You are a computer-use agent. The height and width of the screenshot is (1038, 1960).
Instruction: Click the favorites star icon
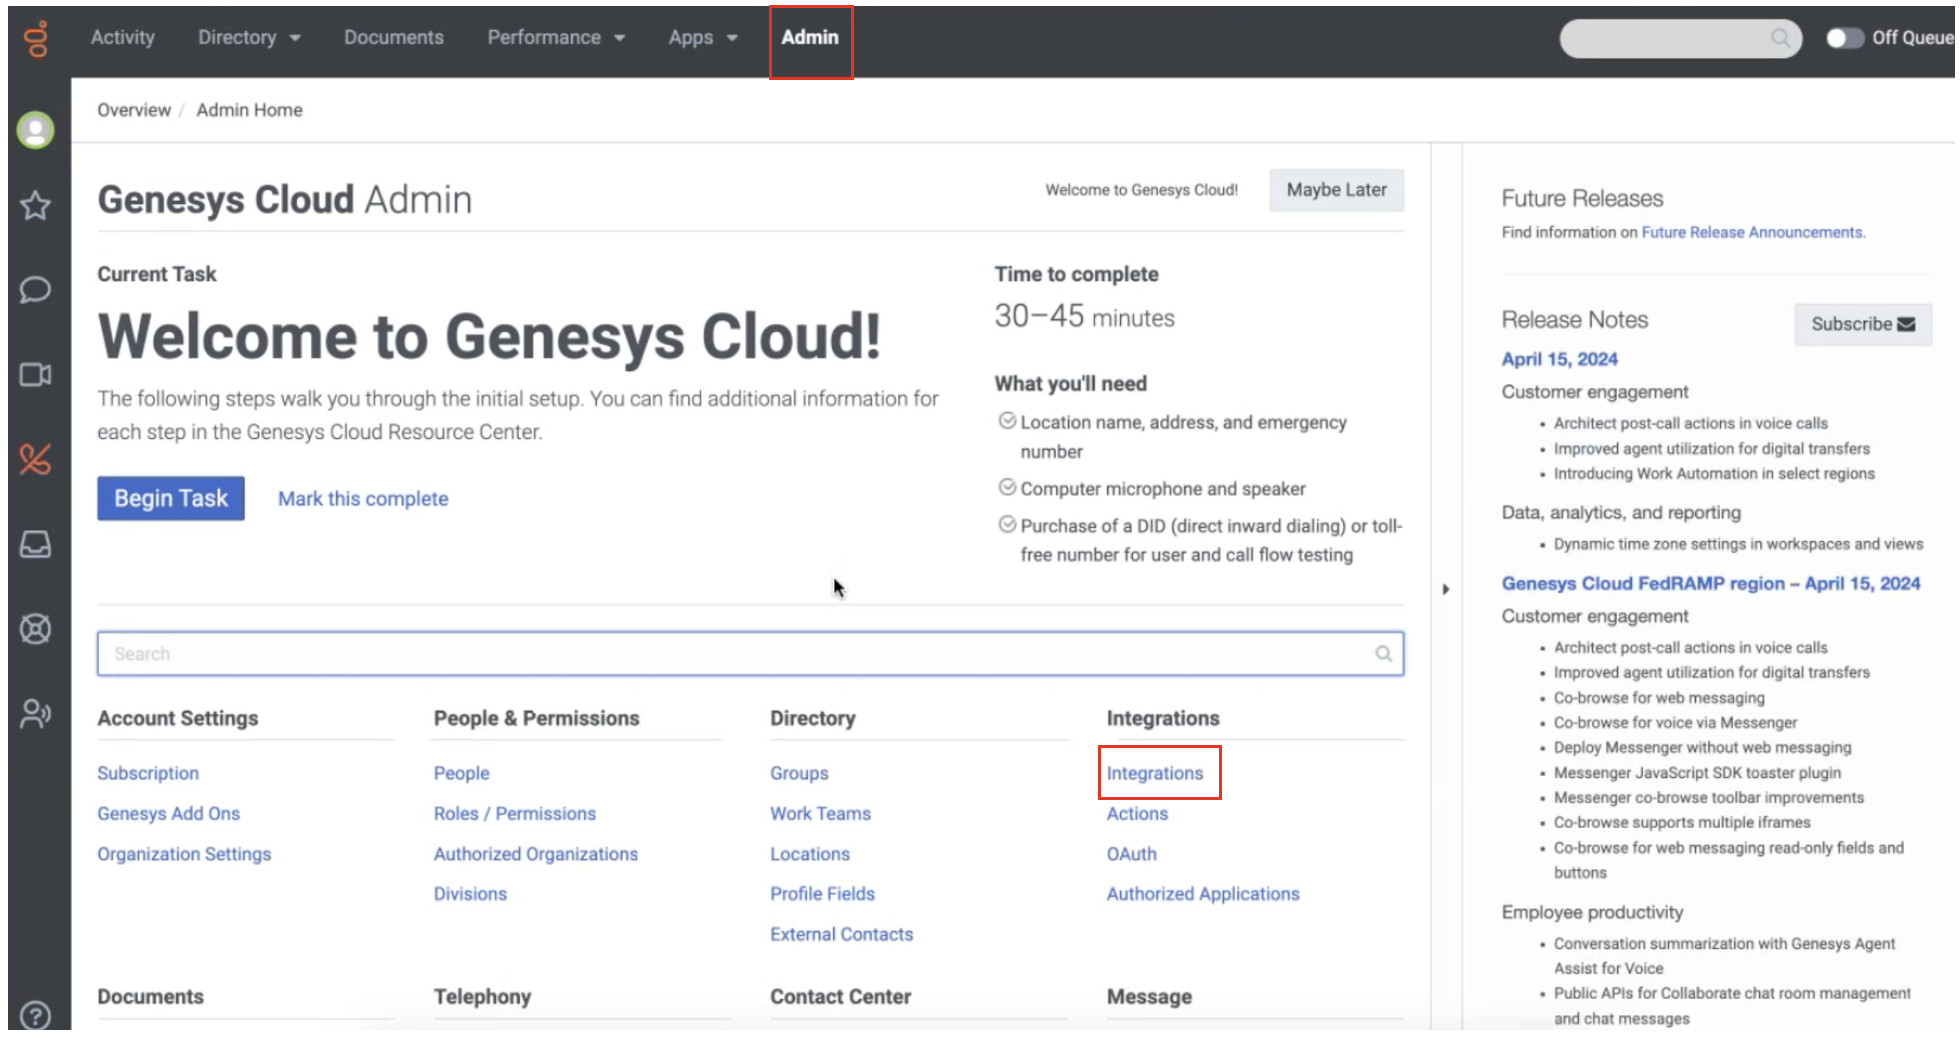tap(35, 207)
